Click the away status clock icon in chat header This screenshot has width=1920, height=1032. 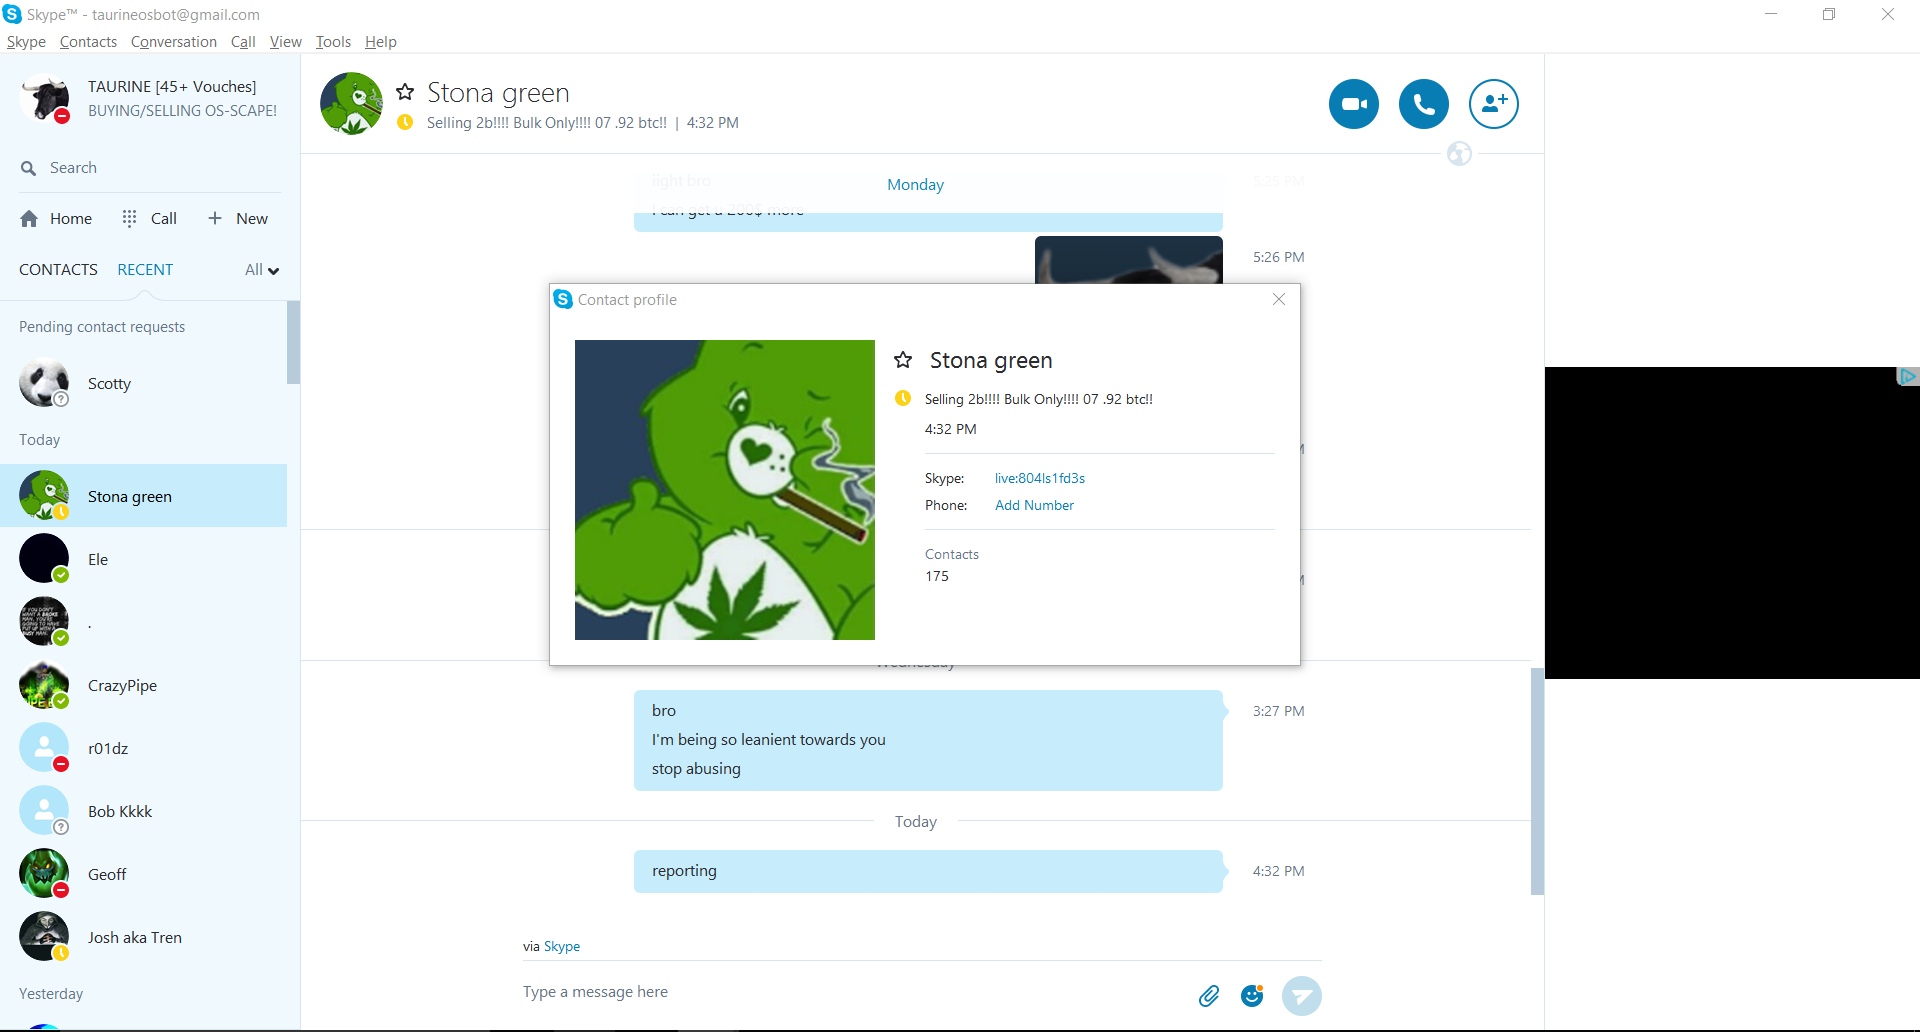tap(405, 122)
